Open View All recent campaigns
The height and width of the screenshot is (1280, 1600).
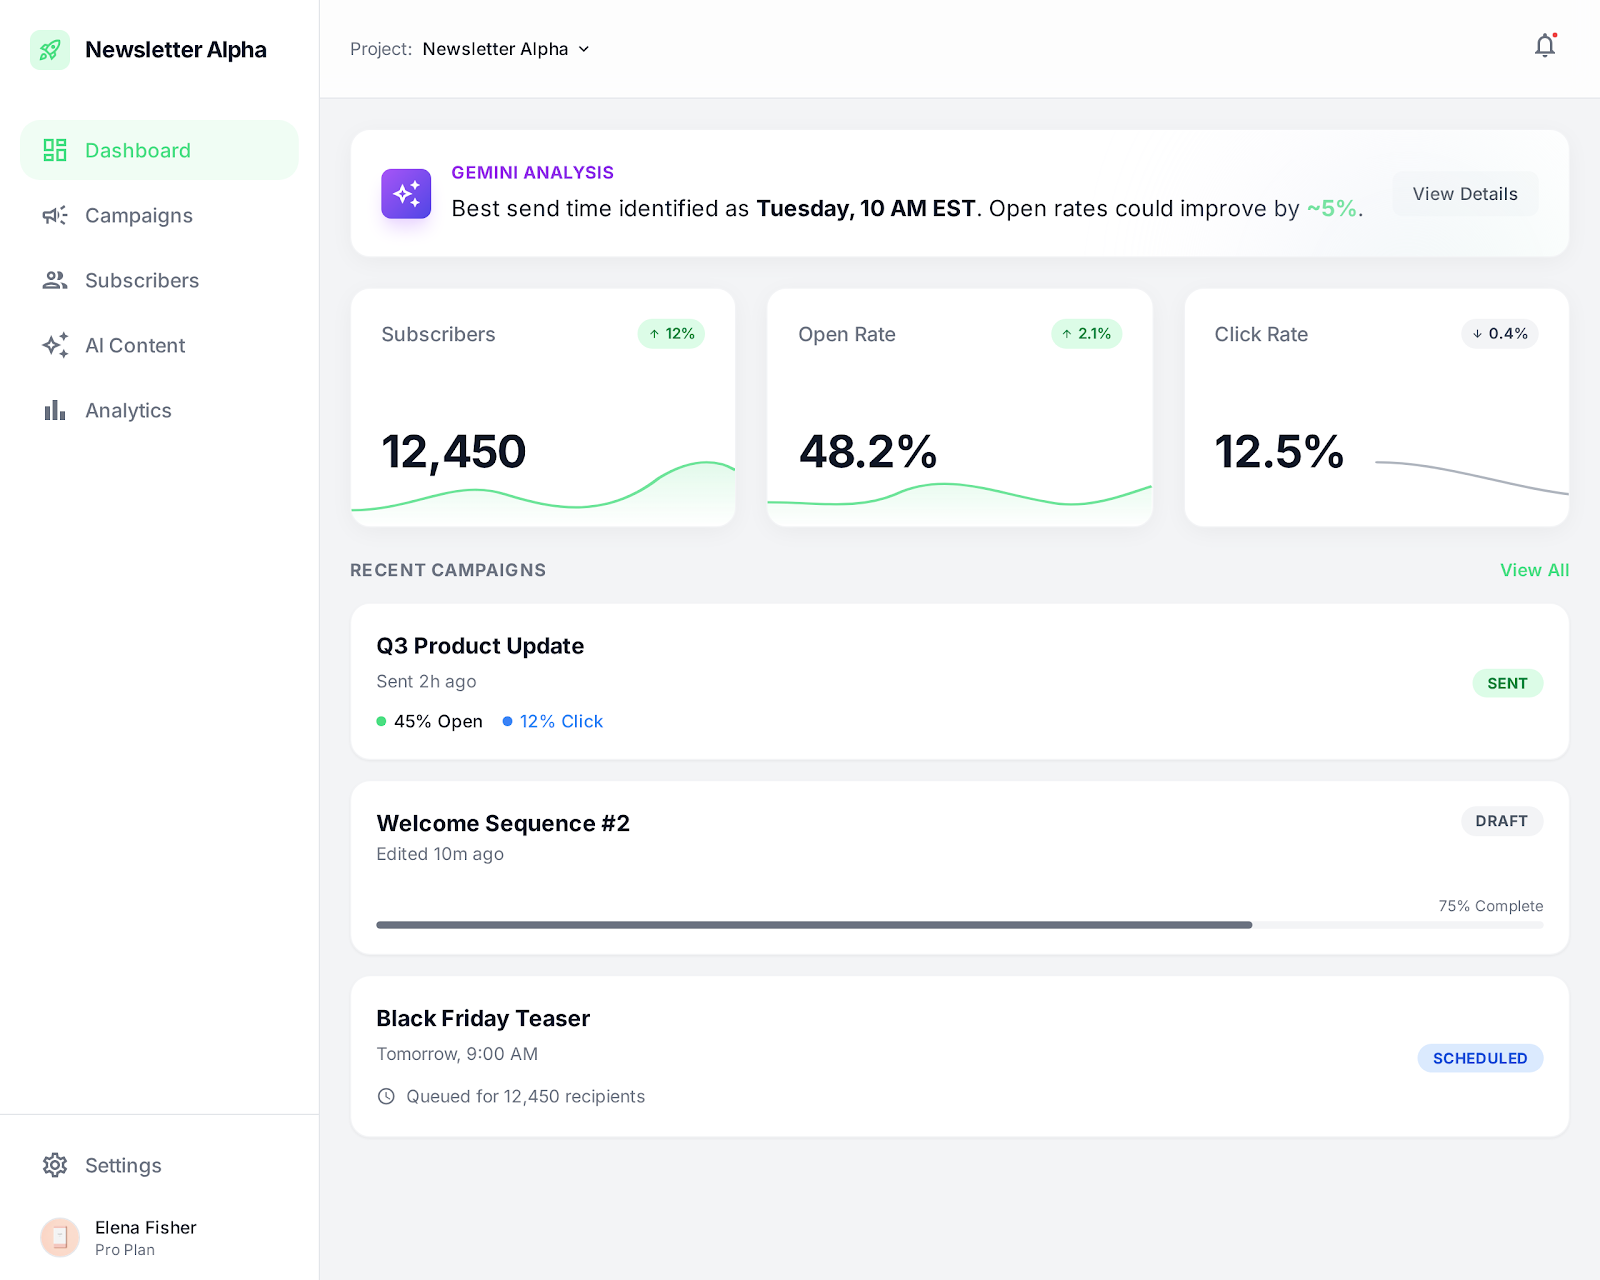(1534, 570)
